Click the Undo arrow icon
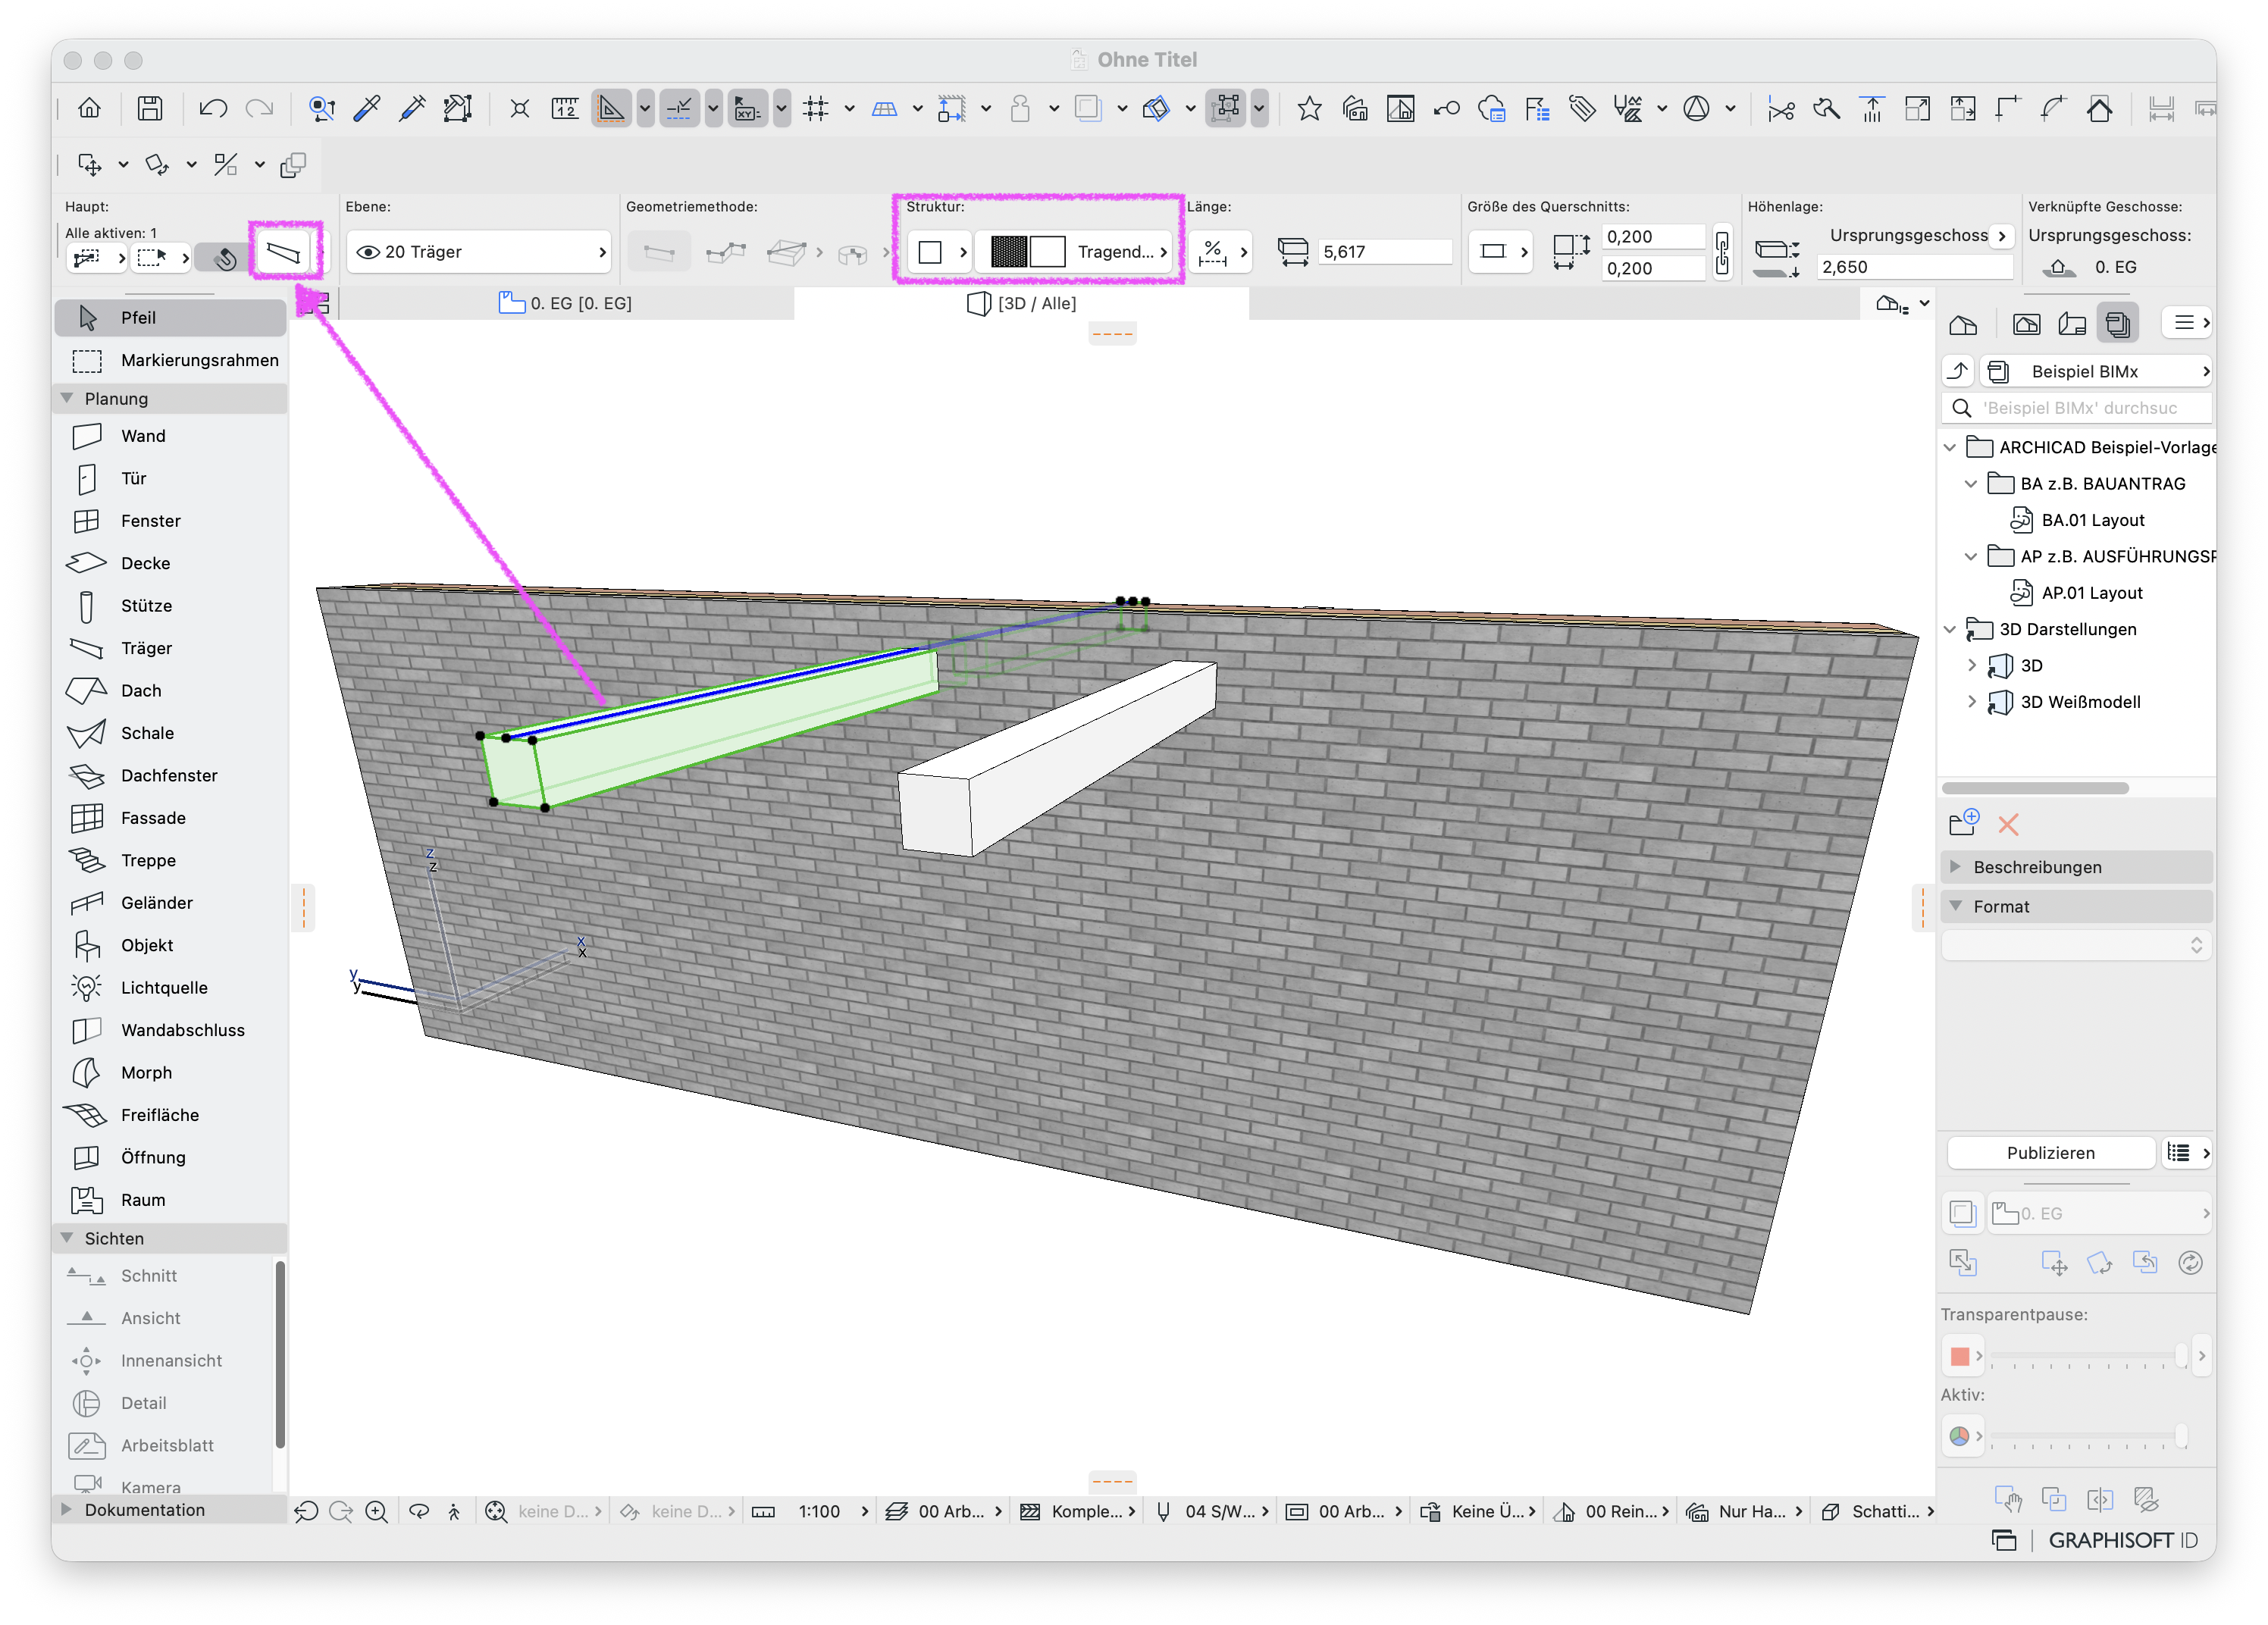2268x1625 pixels. [213, 108]
